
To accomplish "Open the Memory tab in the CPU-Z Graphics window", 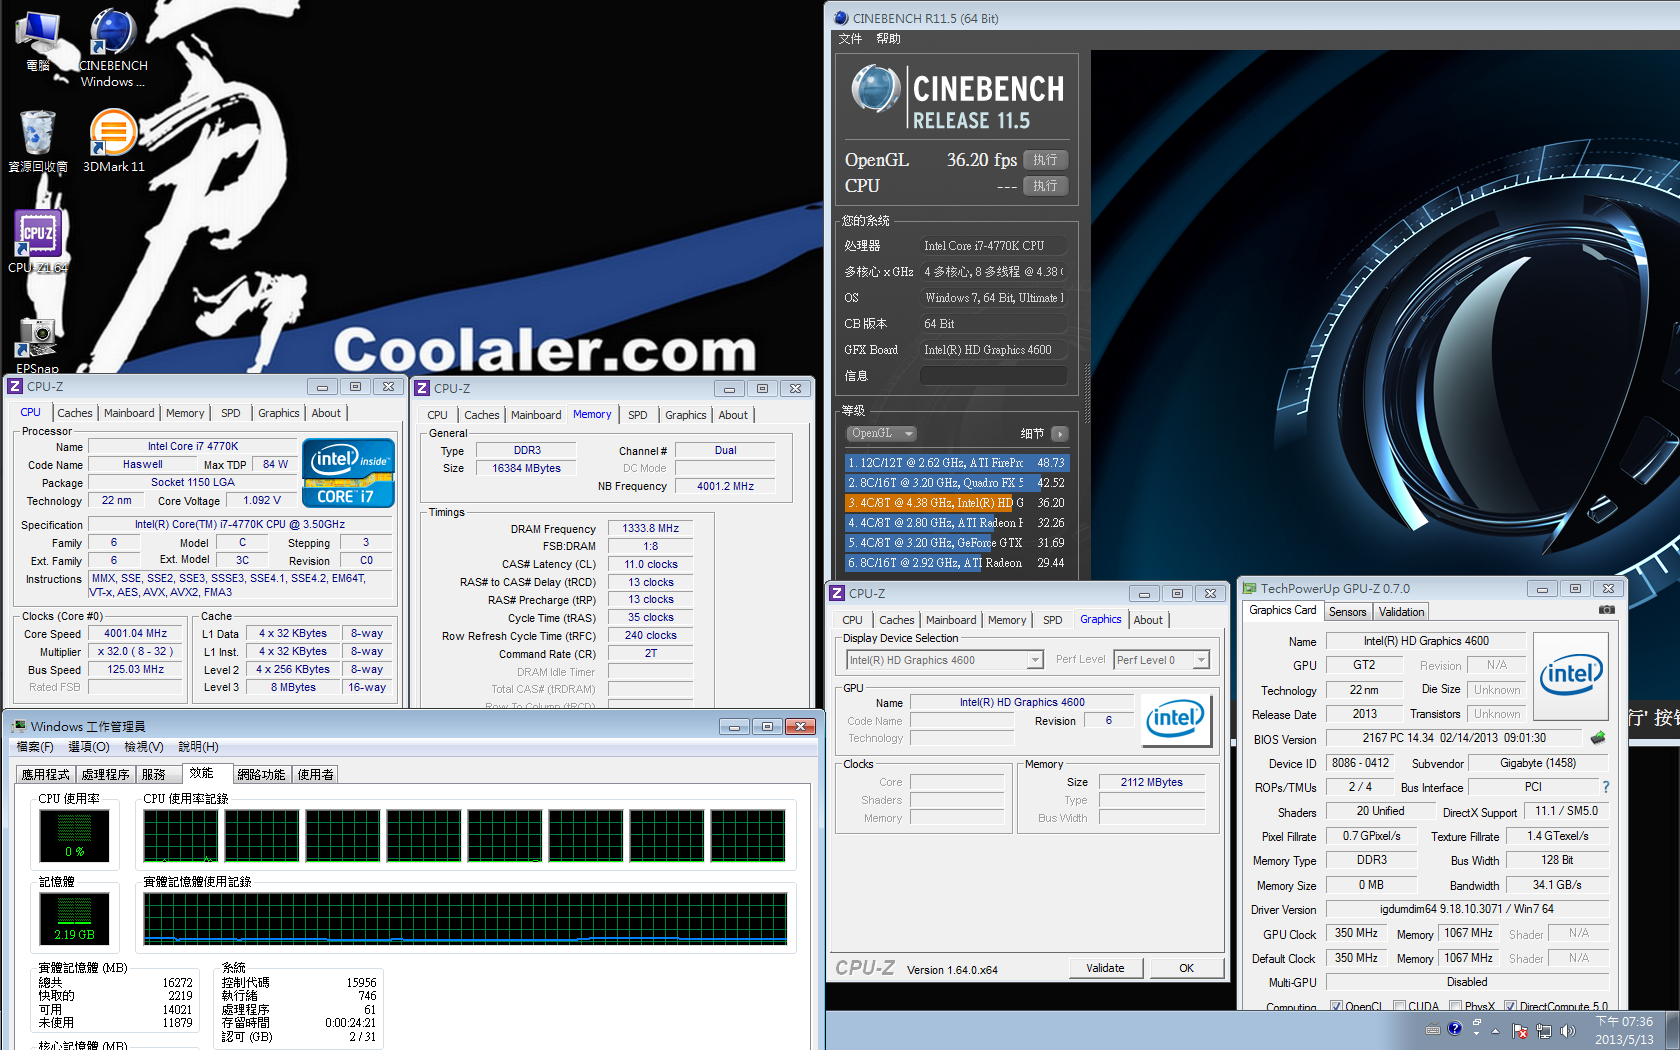I will pyautogui.click(x=1006, y=620).
